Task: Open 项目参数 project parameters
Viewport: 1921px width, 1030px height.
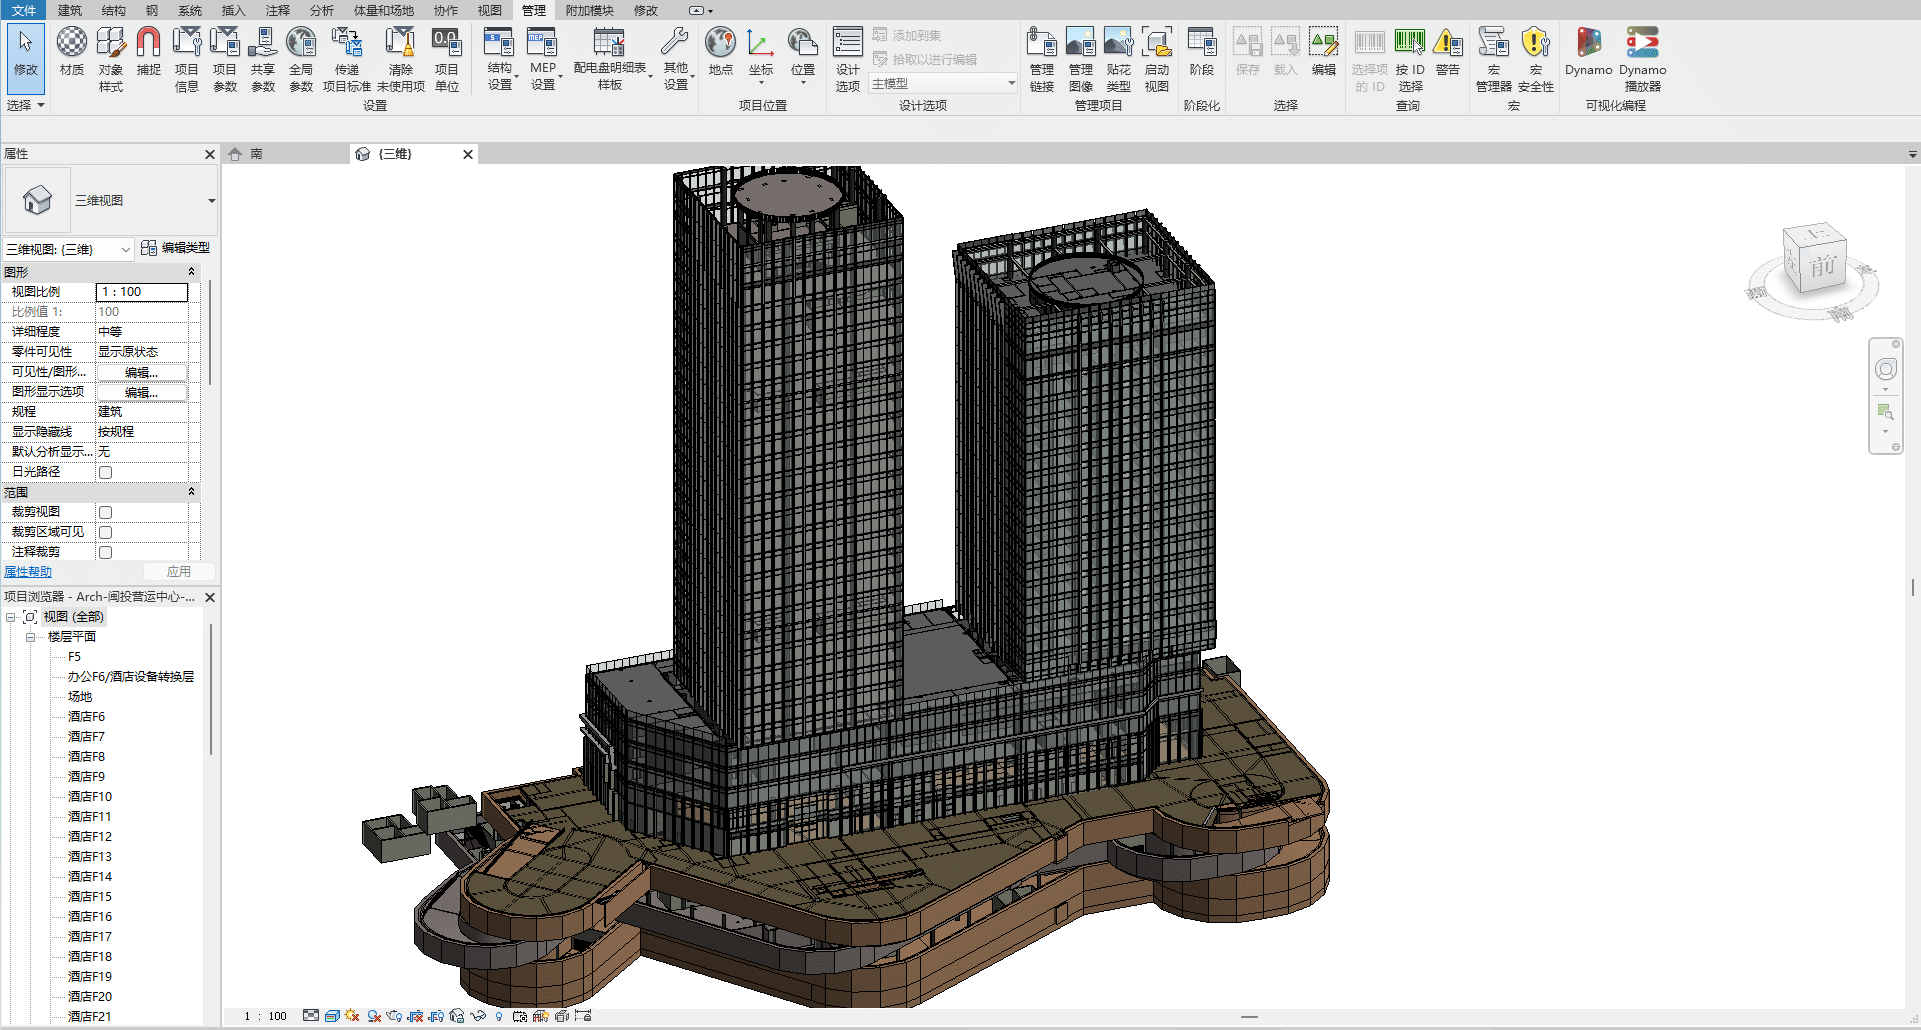Action: [x=225, y=59]
